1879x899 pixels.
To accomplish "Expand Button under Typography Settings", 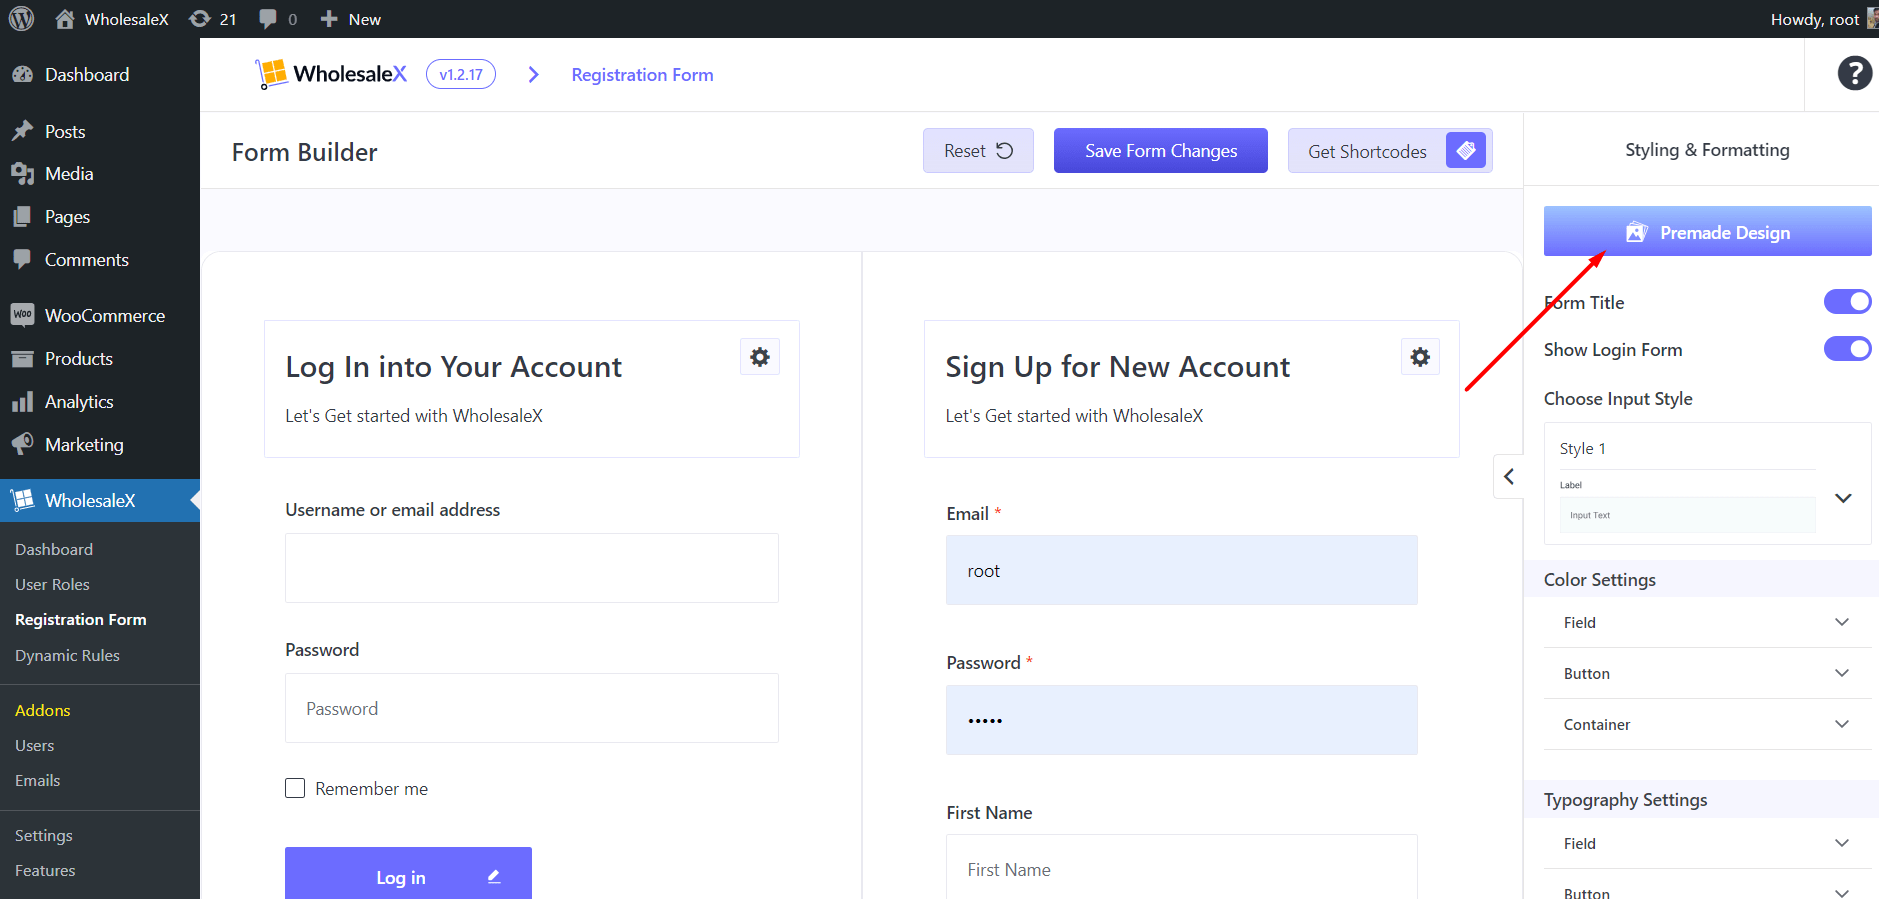I will coord(1707,889).
